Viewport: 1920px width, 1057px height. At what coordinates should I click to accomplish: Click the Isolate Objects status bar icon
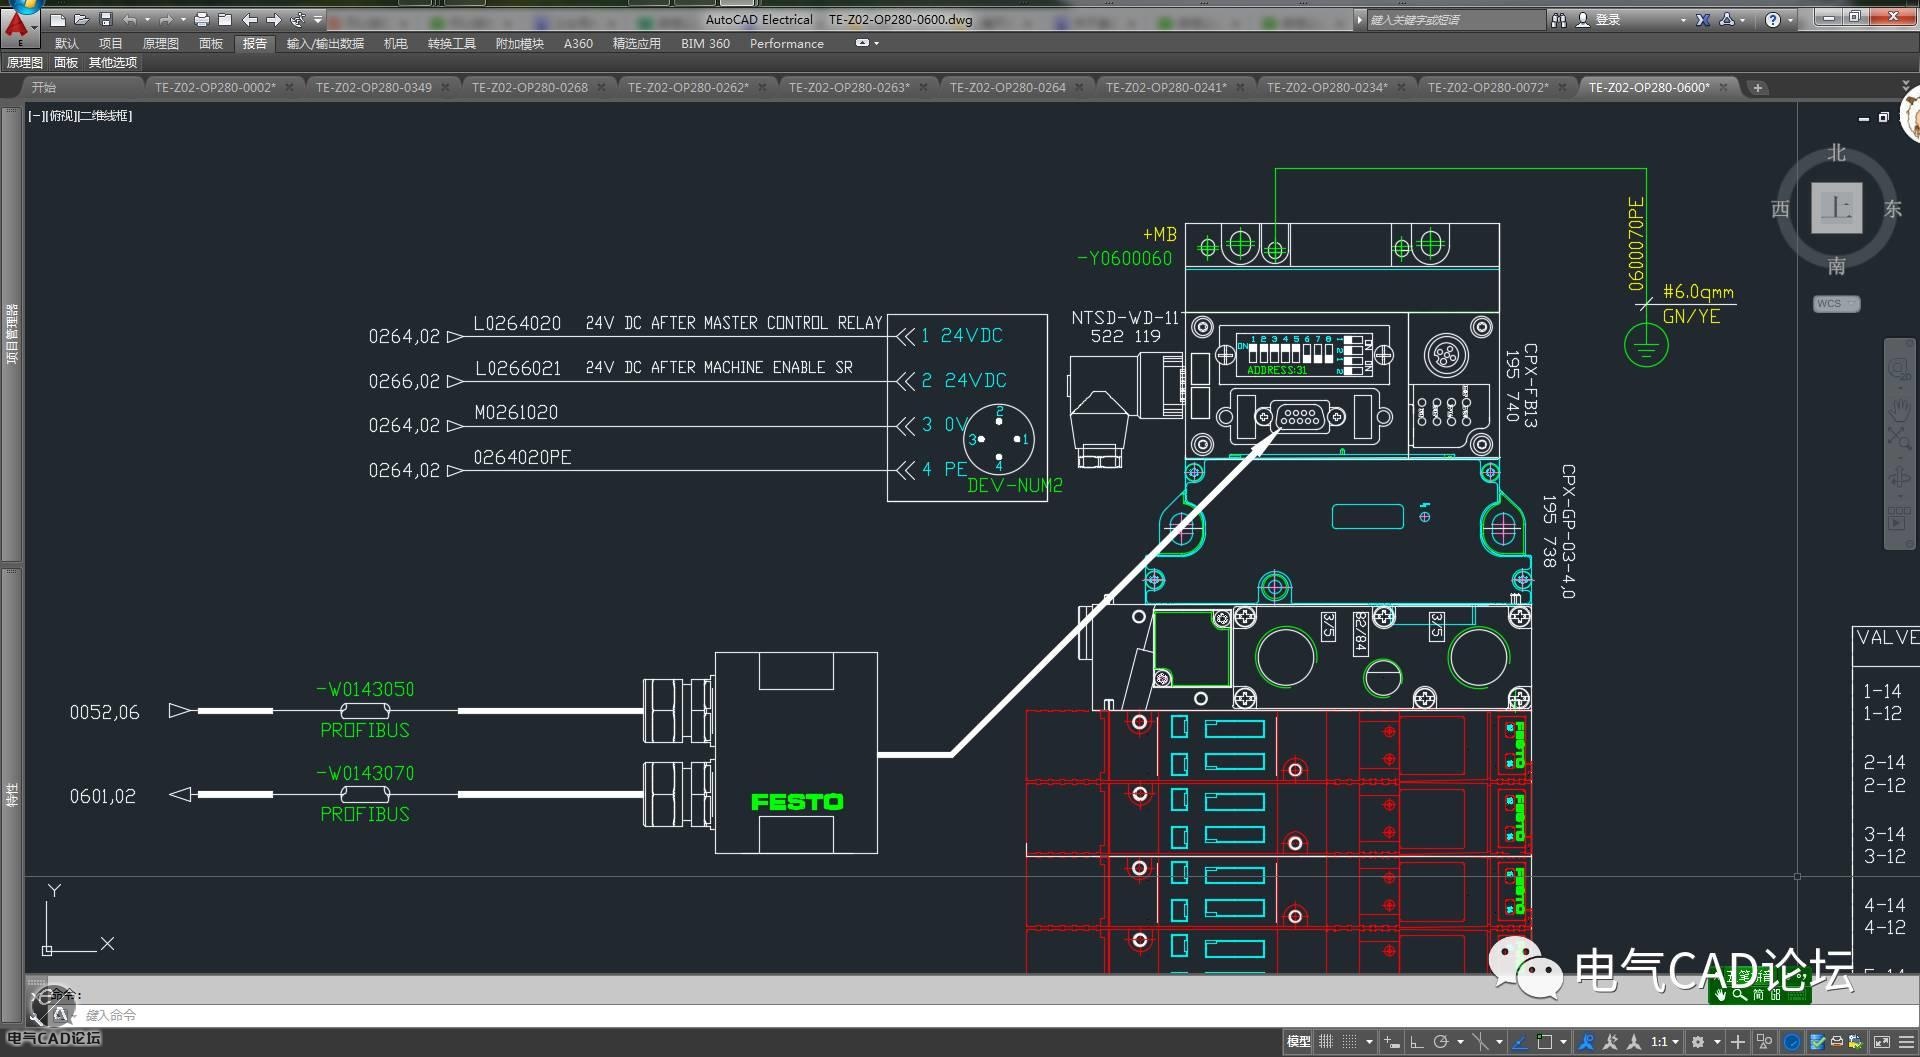(1764, 1042)
